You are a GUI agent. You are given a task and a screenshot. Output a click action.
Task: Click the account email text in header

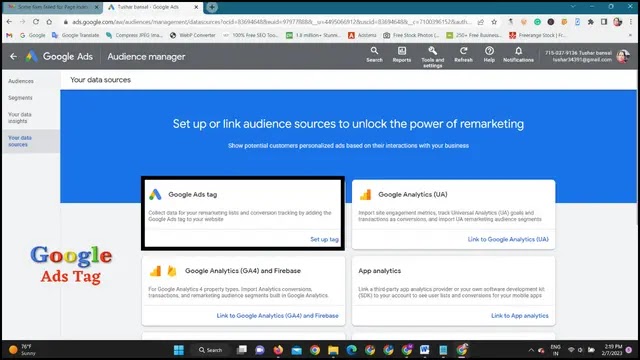[x=582, y=60]
